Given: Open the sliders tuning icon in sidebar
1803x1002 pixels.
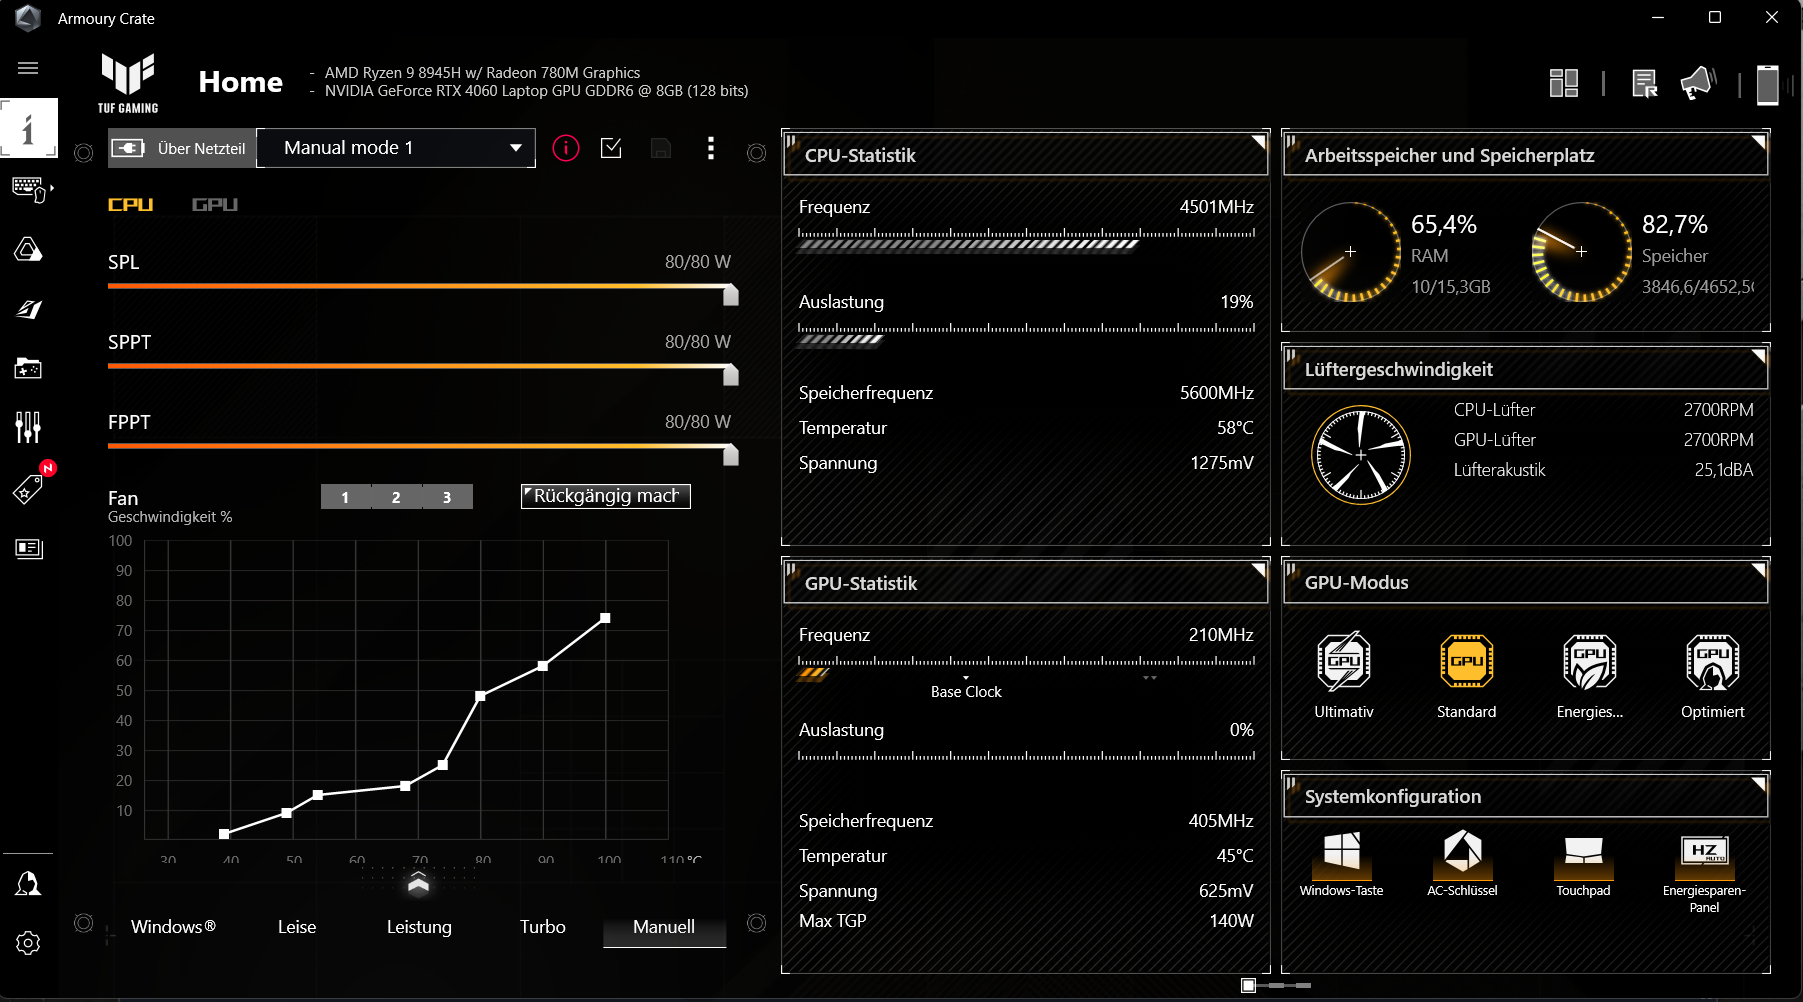Looking at the screenshot, I should click(x=28, y=428).
